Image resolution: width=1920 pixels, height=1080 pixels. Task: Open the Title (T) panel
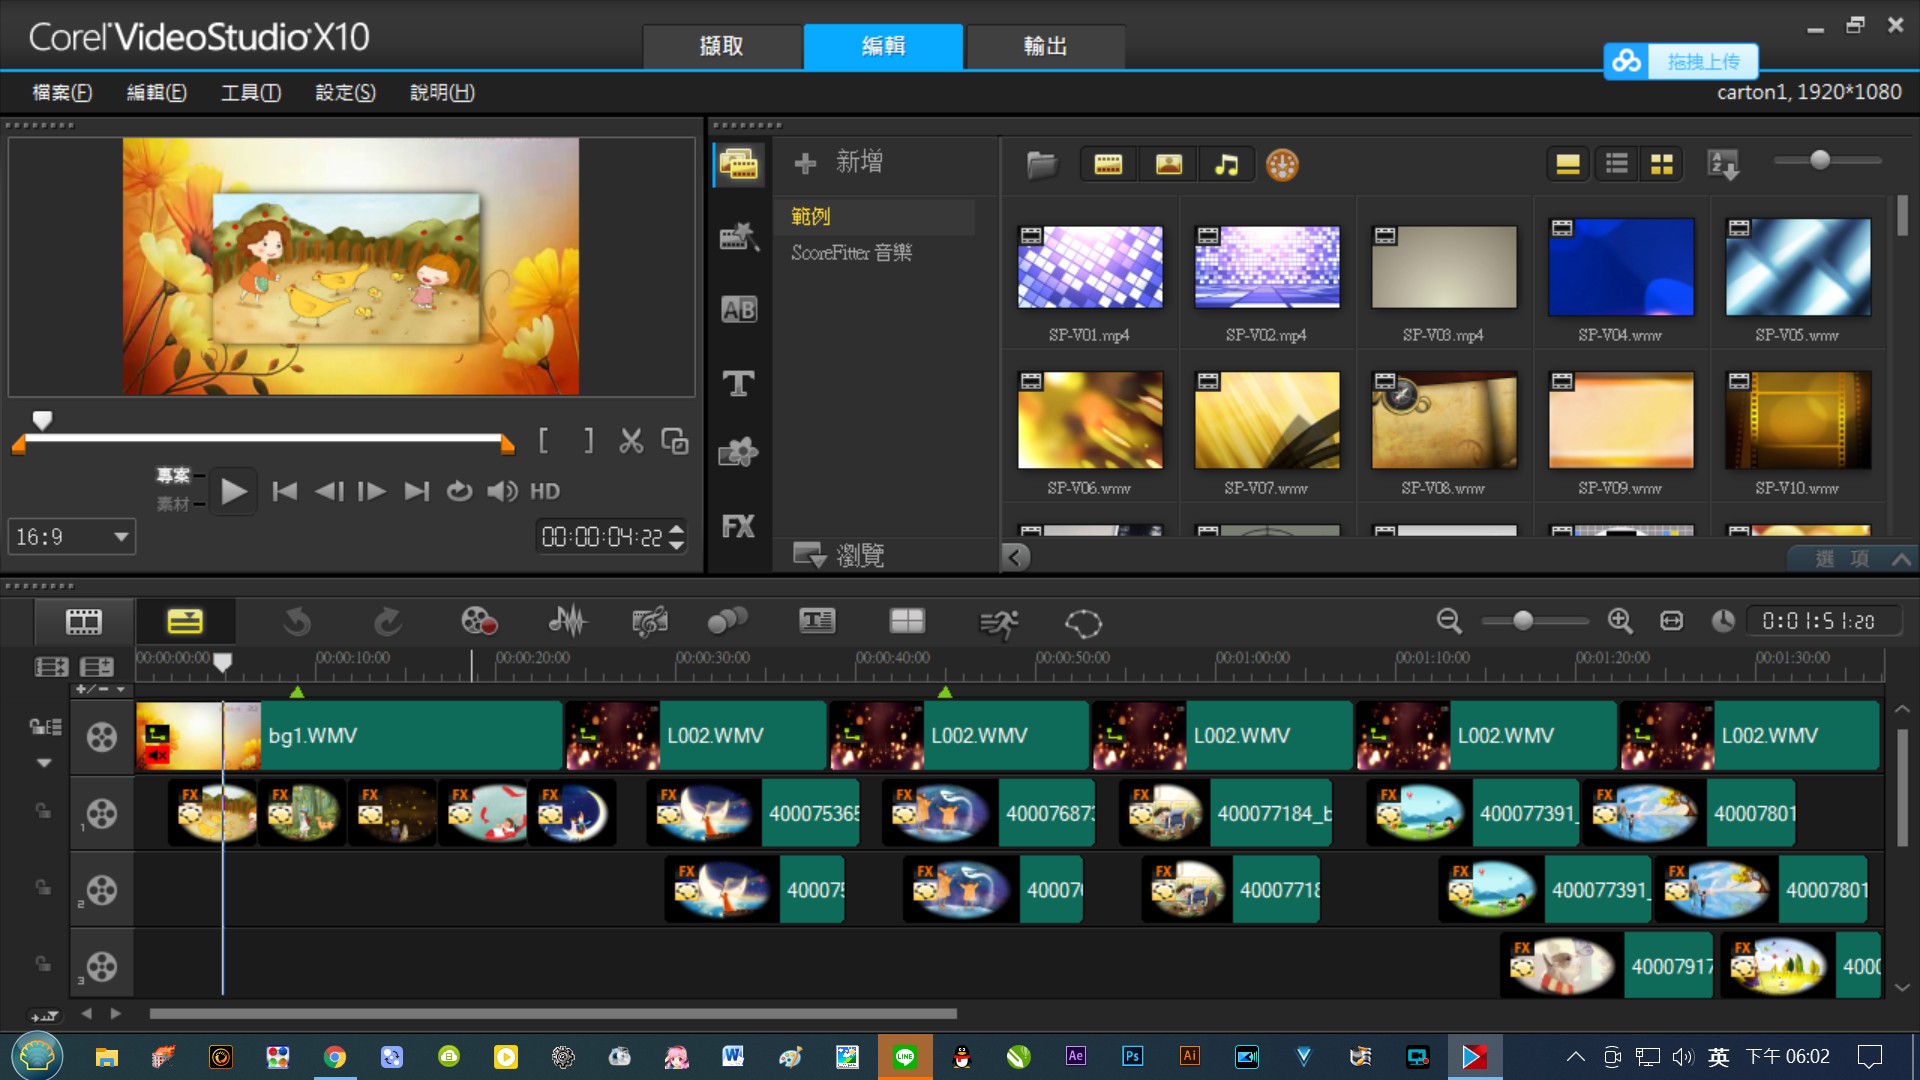point(739,382)
